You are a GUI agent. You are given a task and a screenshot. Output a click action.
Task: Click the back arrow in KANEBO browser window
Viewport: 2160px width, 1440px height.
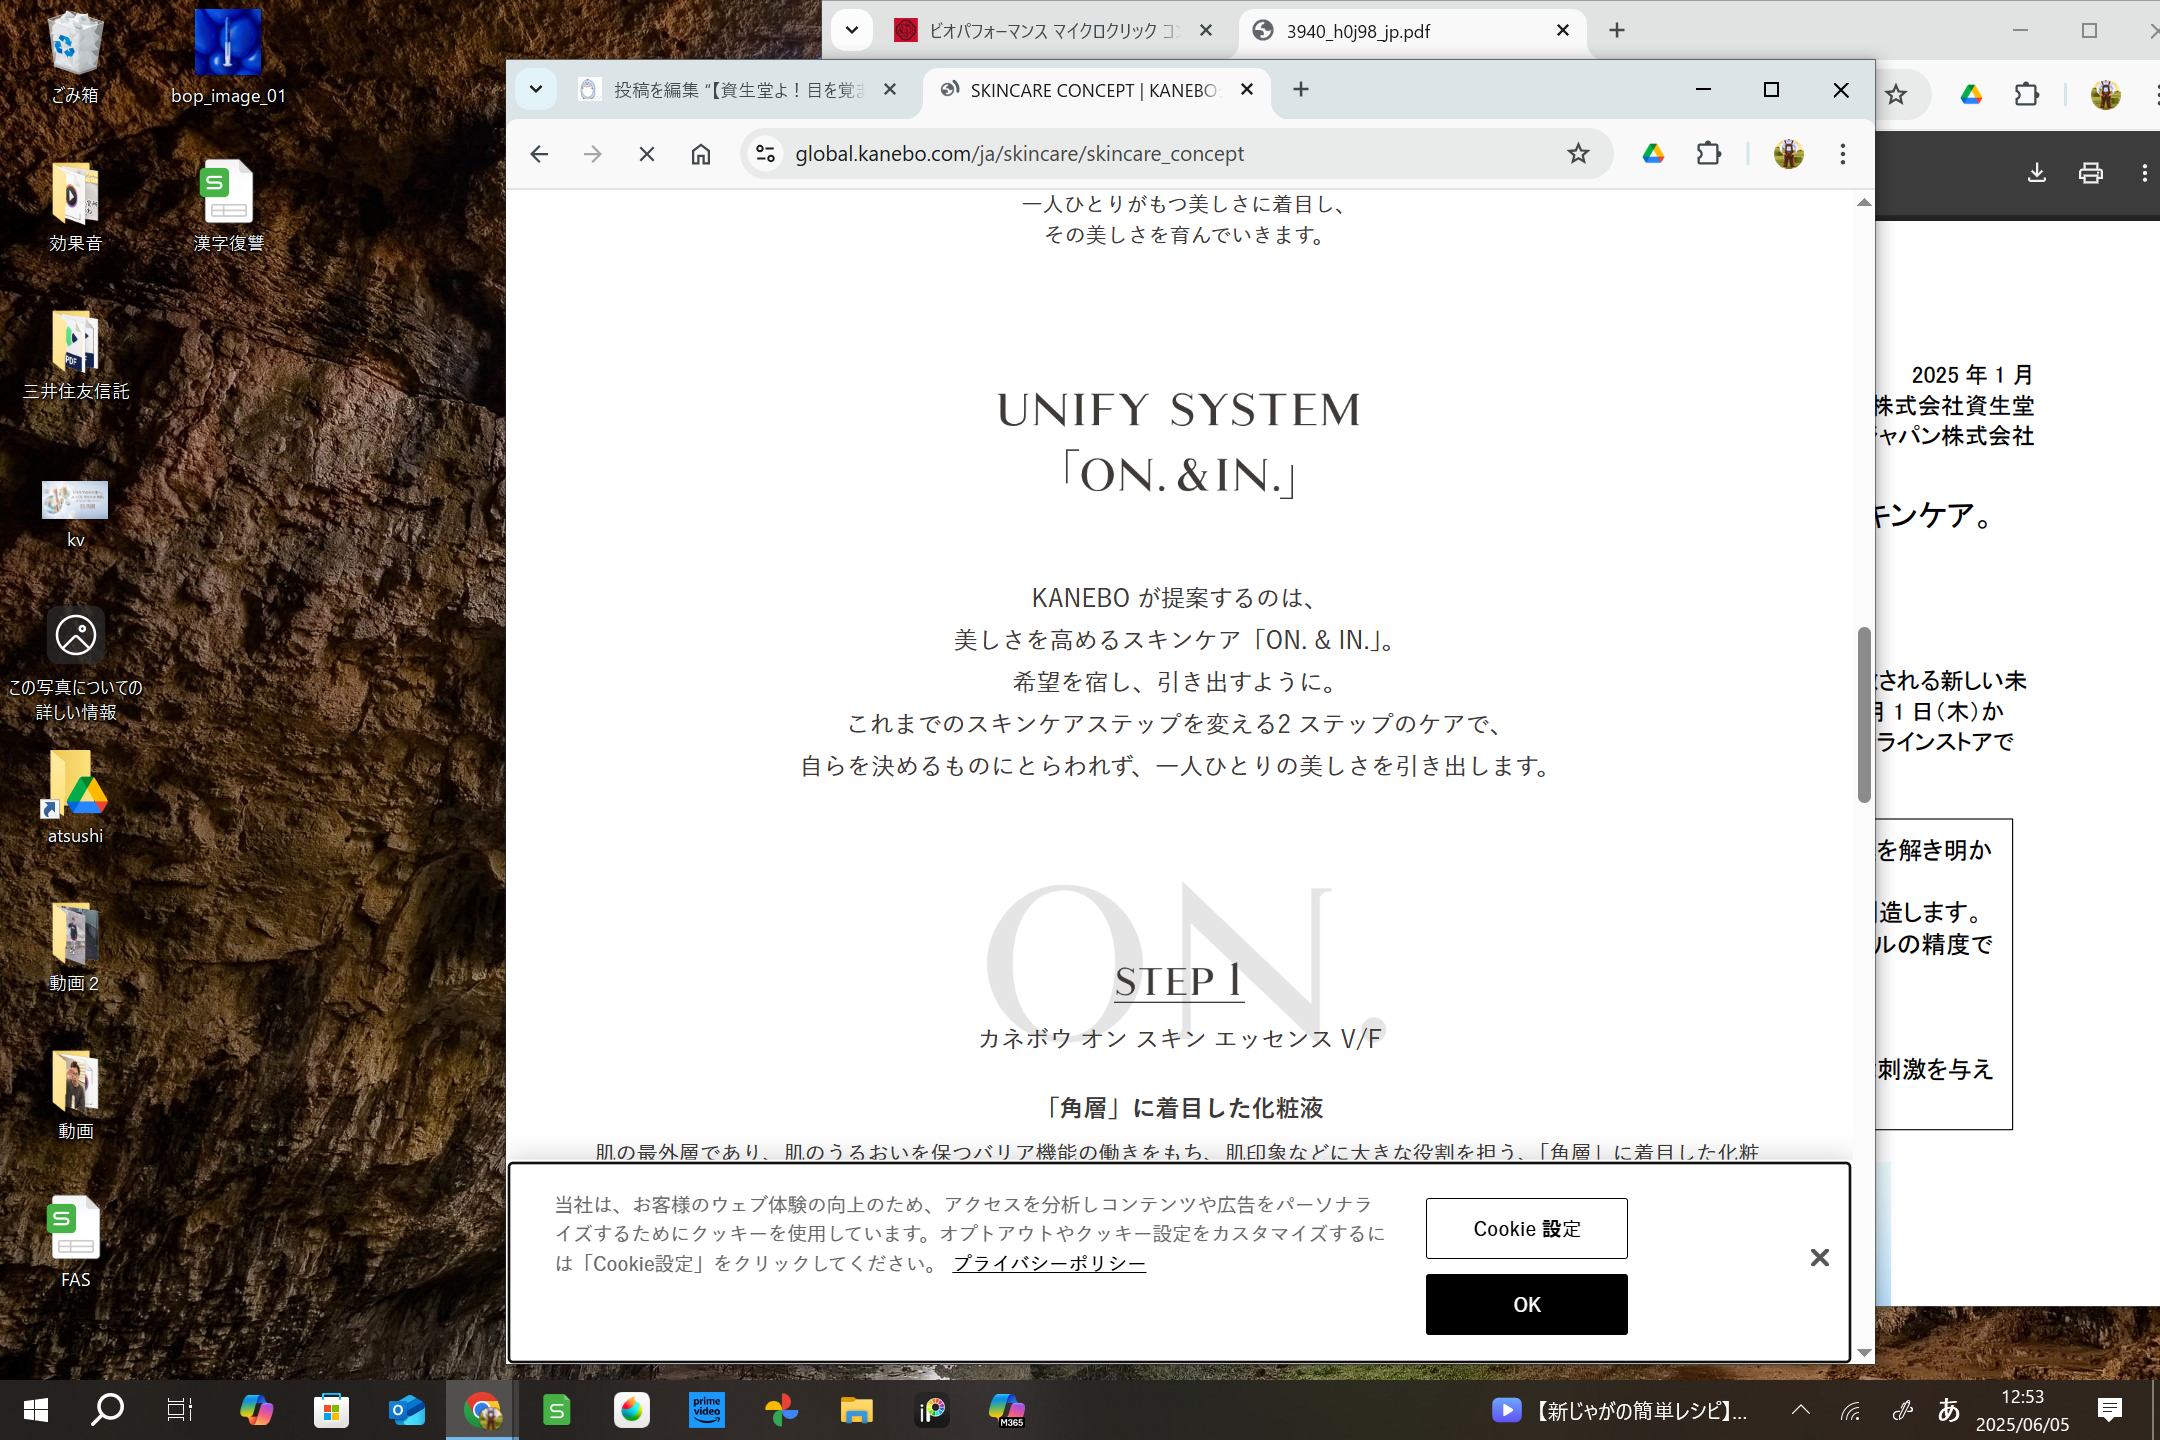pyautogui.click(x=539, y=154)
